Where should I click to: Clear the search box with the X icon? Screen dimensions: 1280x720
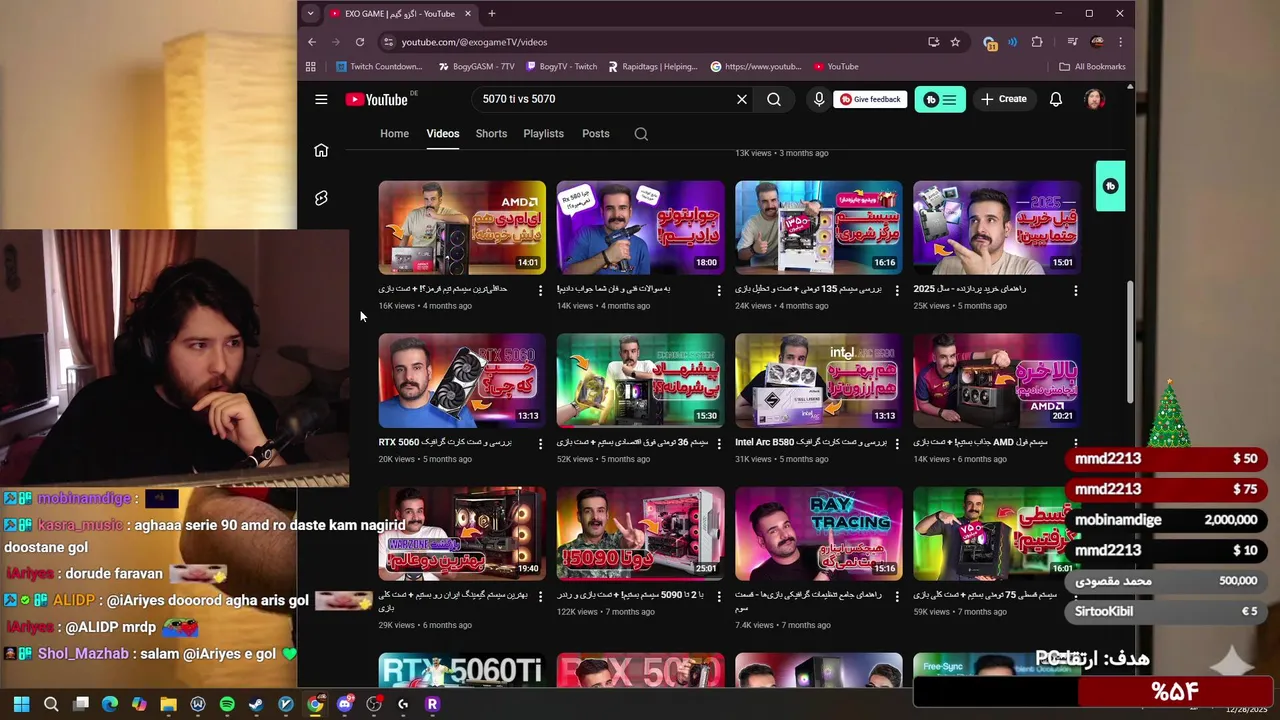coord(742,99)
